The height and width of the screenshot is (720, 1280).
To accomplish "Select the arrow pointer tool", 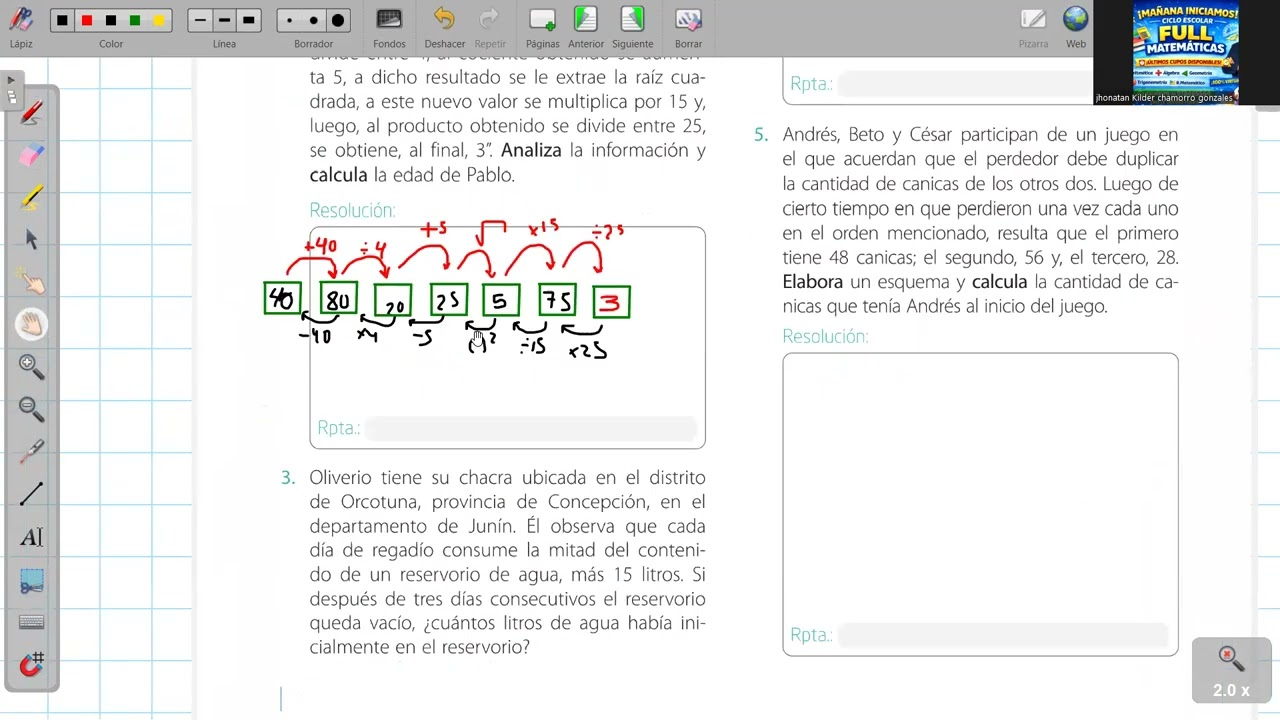I will (31, 239).
